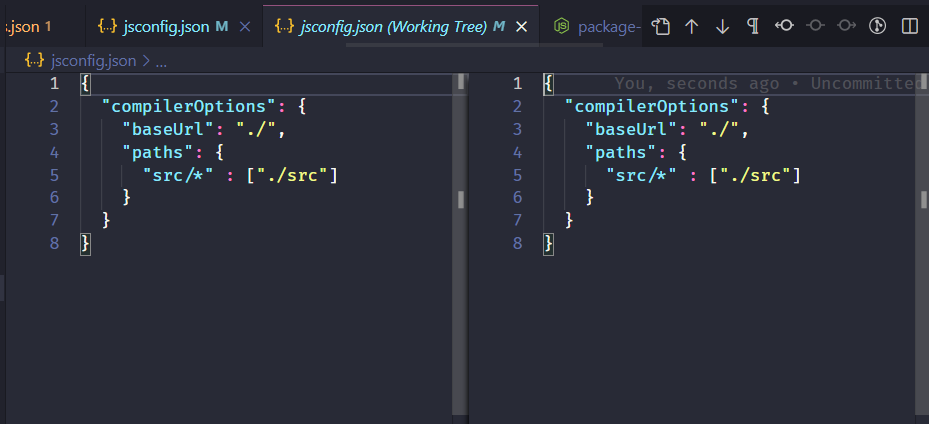Select the jsconfig.json (Working Tree) tab
The height and width of the screenshot is (424, 929).
(401, 27)
